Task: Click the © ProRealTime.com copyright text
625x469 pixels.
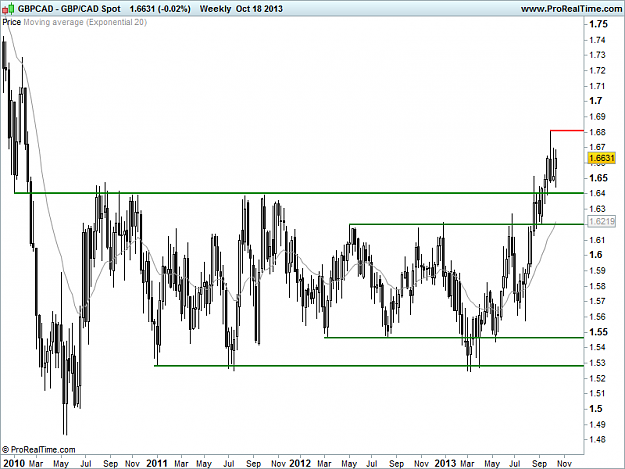Action: (x=39, y=450)
